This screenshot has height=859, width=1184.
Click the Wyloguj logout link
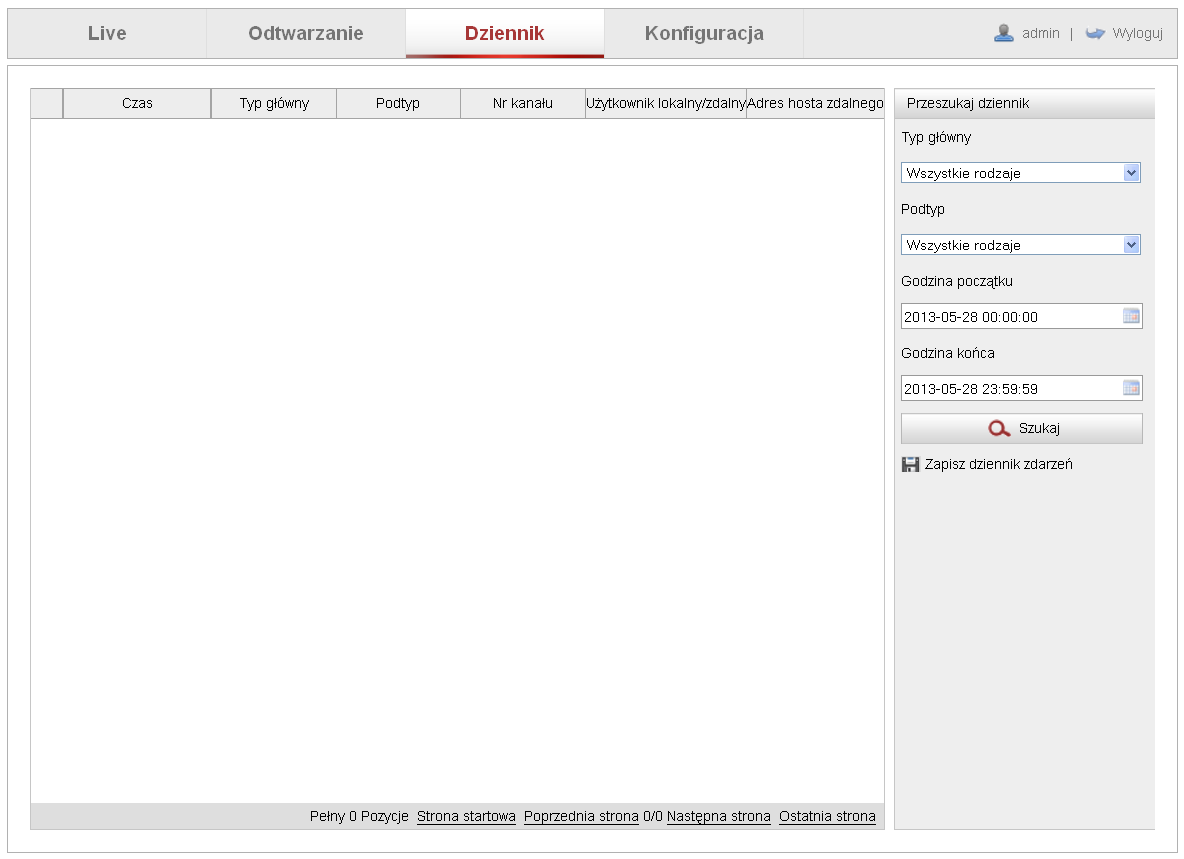1137,33
